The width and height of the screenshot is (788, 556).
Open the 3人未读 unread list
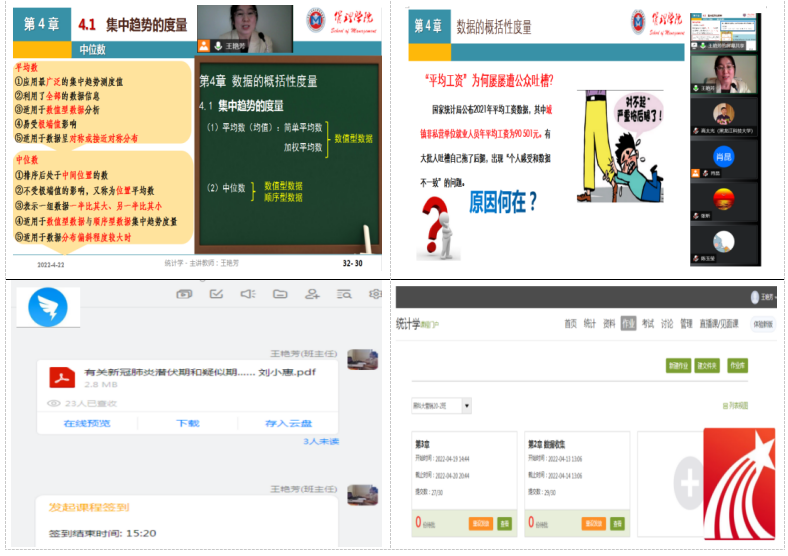tap(321, 441)
